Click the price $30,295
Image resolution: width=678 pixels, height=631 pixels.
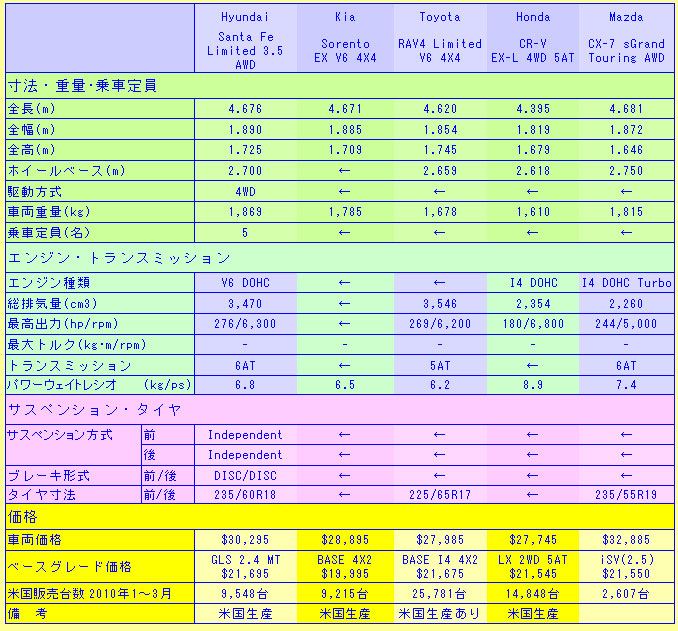pos(245,540)
